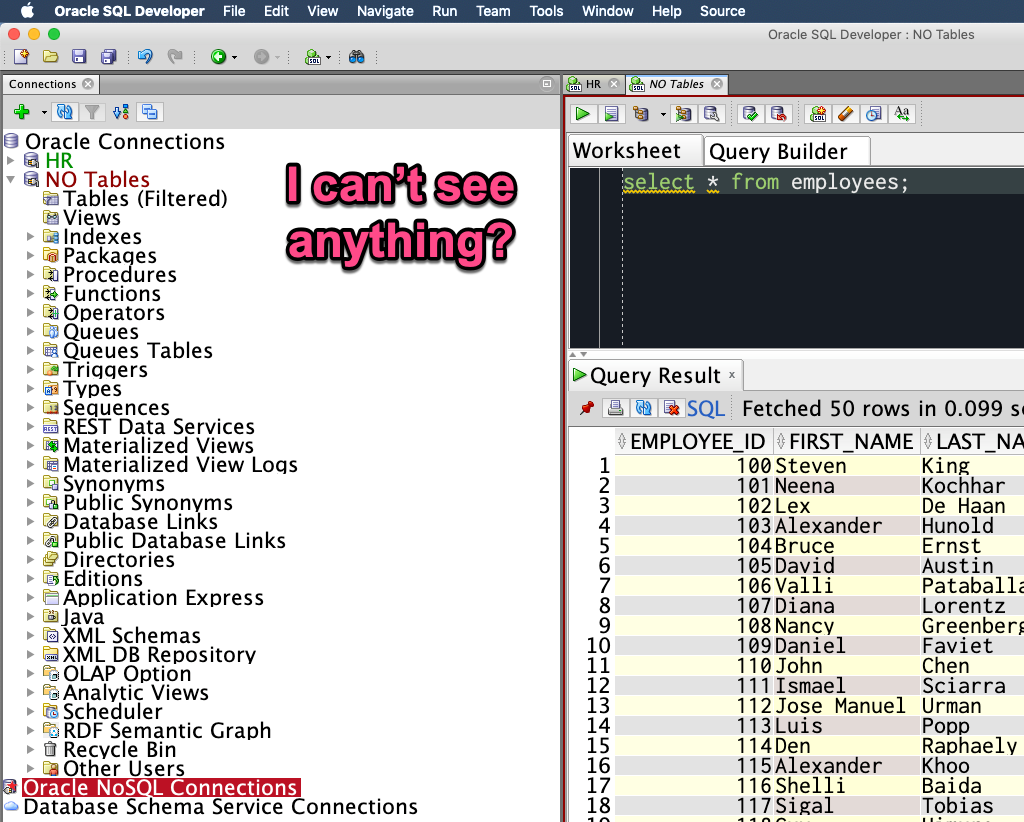1024x822 pixels.
Task: Commit changes using the commit database icon
Action: click(x=749, y=114)
